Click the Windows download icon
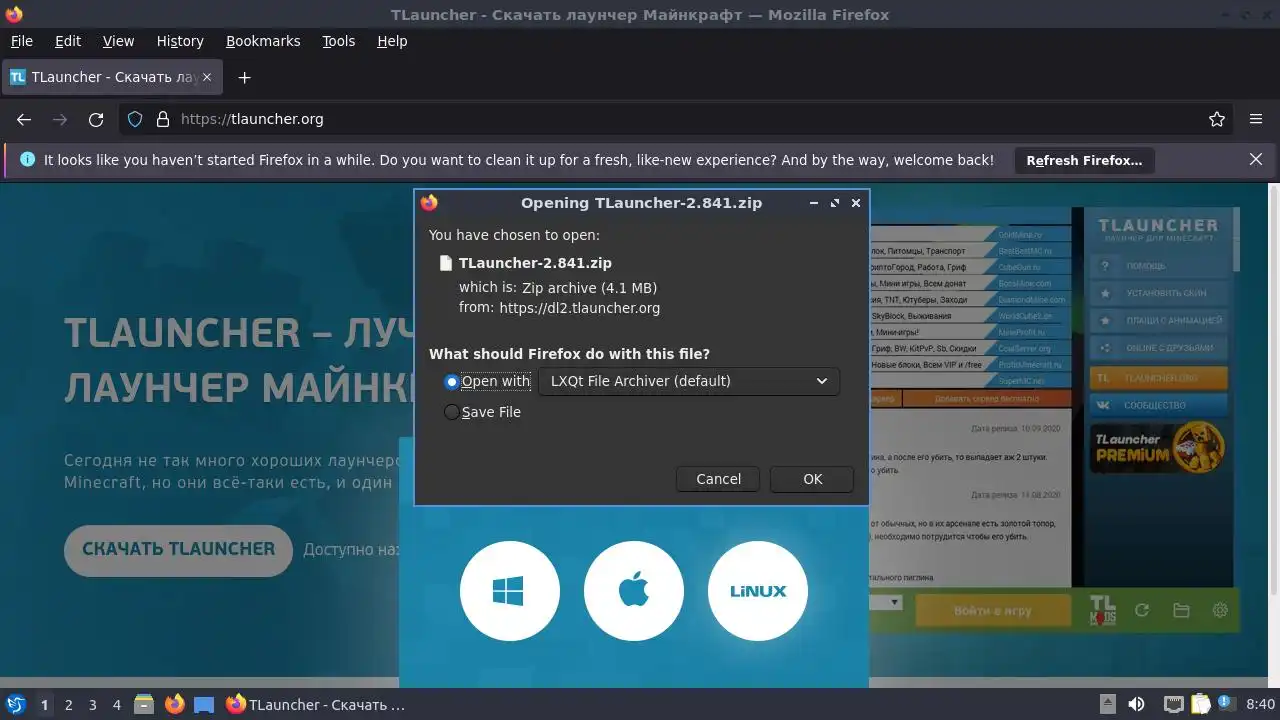This screenshot has height=720, width=1280. pos(509,591)
